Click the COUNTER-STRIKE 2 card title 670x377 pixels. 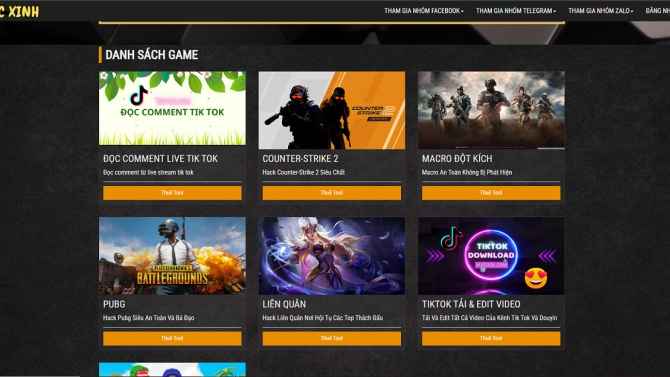[x=300, y=159]
